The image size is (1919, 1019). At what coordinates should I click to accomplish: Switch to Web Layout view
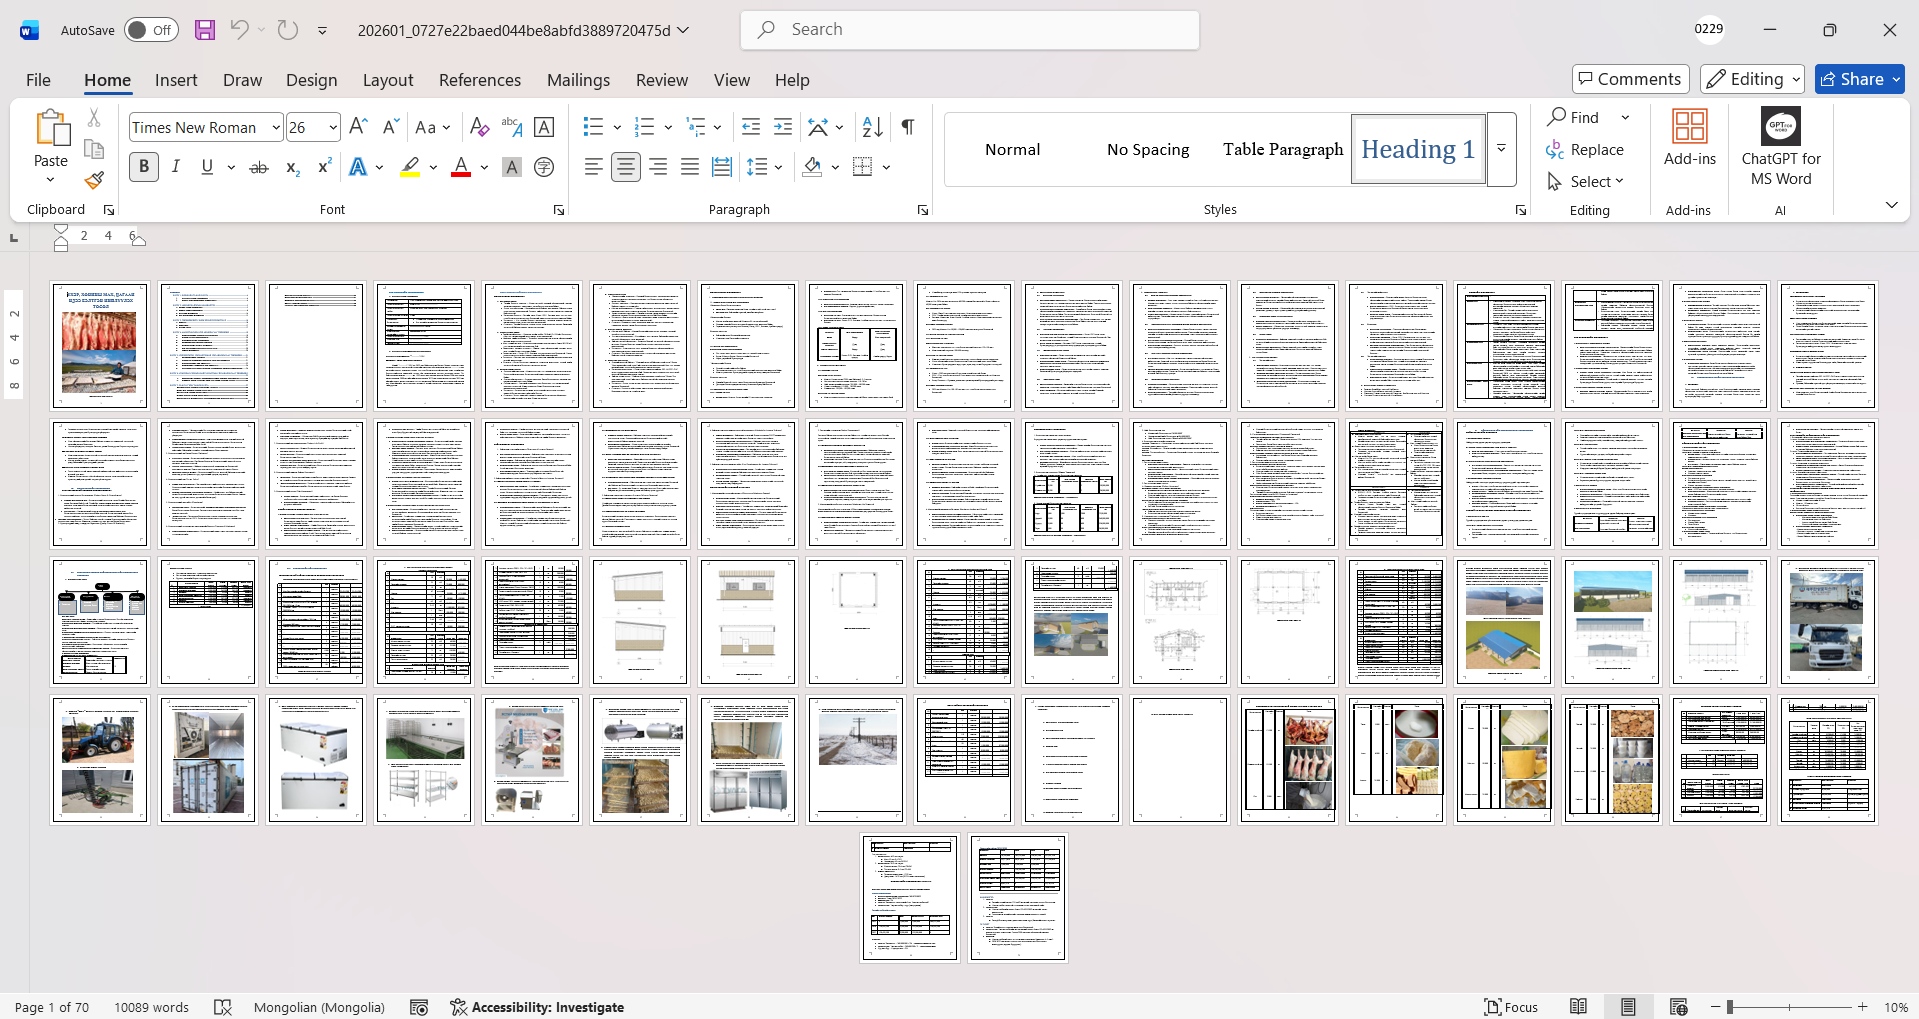tap(1678, 1007)
